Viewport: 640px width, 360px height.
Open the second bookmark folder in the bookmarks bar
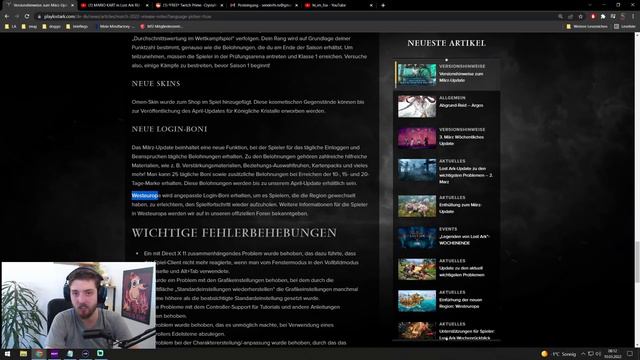click(x=29, y=26)
